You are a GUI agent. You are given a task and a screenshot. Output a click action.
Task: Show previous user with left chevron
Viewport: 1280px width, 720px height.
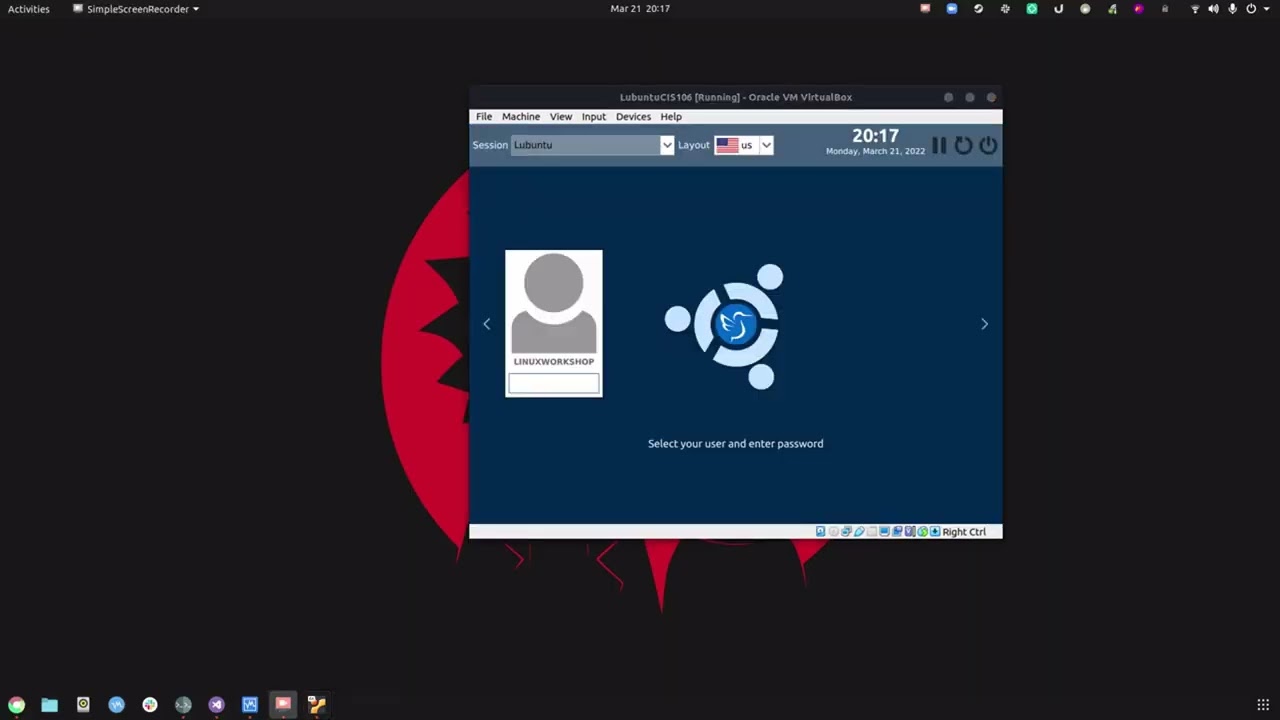pos(487,324)
